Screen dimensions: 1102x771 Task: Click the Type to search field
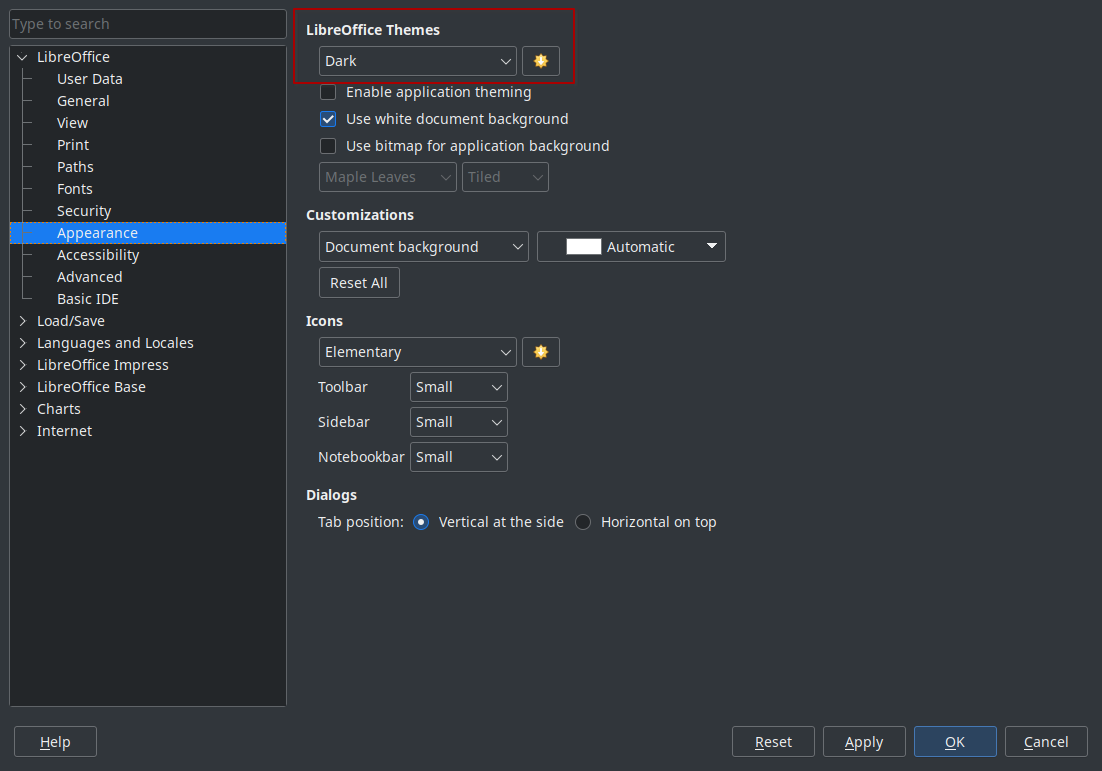pyautogui.click(x=148, y=23)
